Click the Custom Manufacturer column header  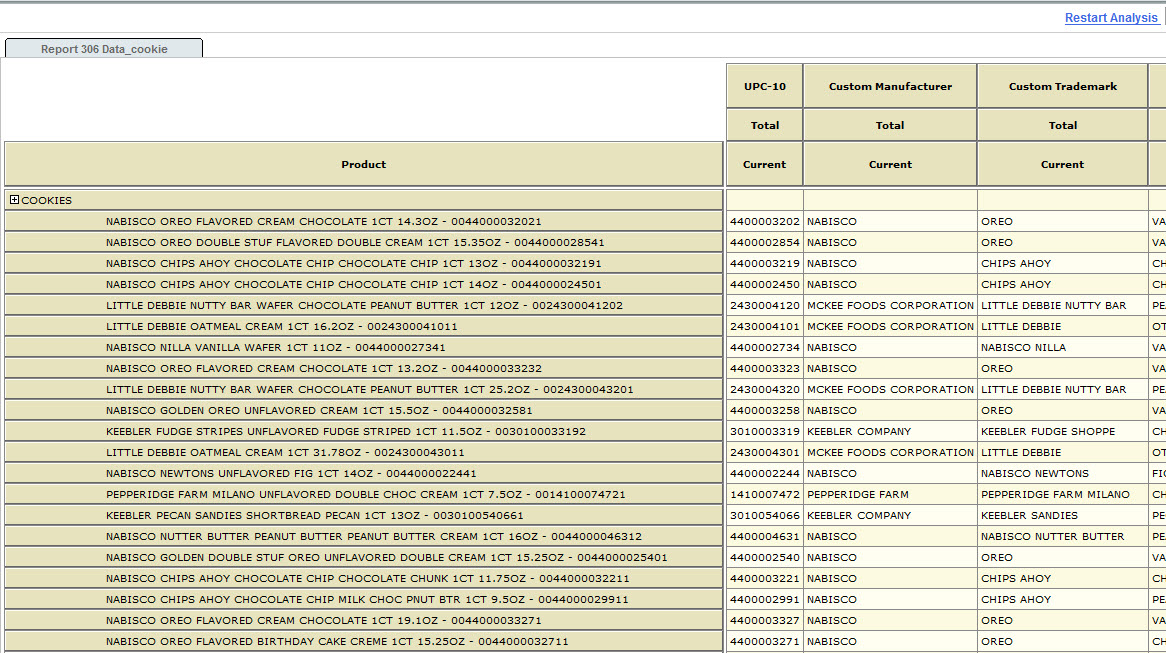(x=890, y=86)
